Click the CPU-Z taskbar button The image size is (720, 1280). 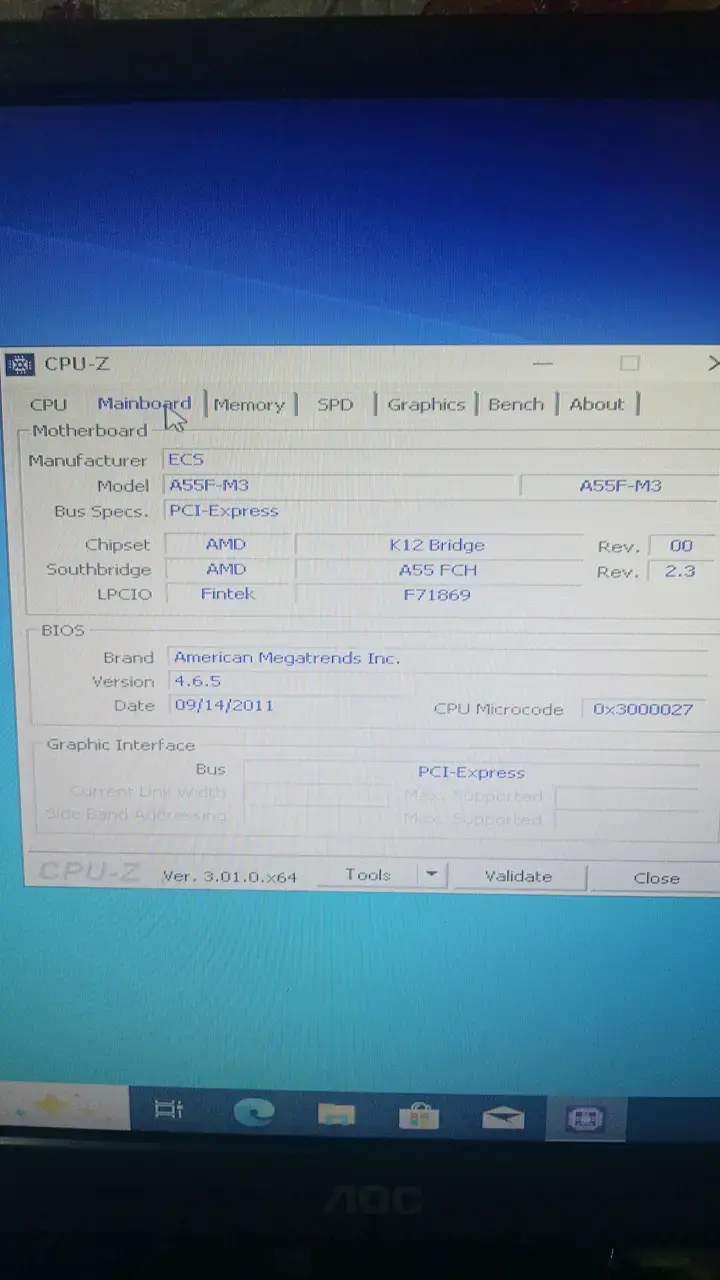pos(585,1118)
